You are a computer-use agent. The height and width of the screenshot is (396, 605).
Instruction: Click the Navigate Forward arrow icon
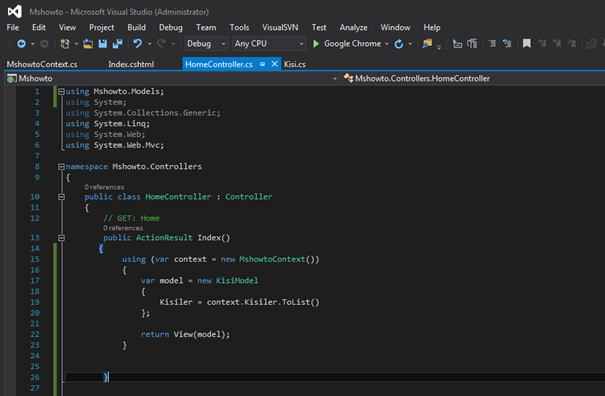pos(44,44)
